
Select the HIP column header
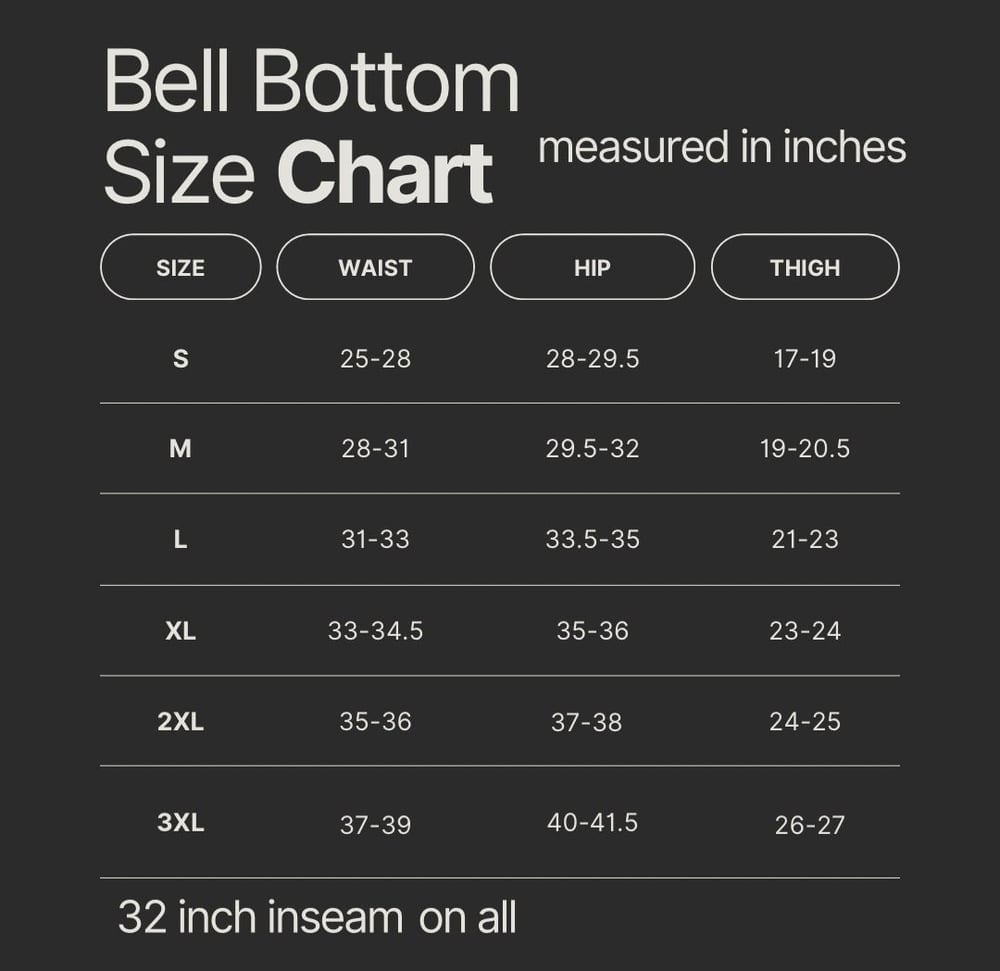tap(592, 267)
